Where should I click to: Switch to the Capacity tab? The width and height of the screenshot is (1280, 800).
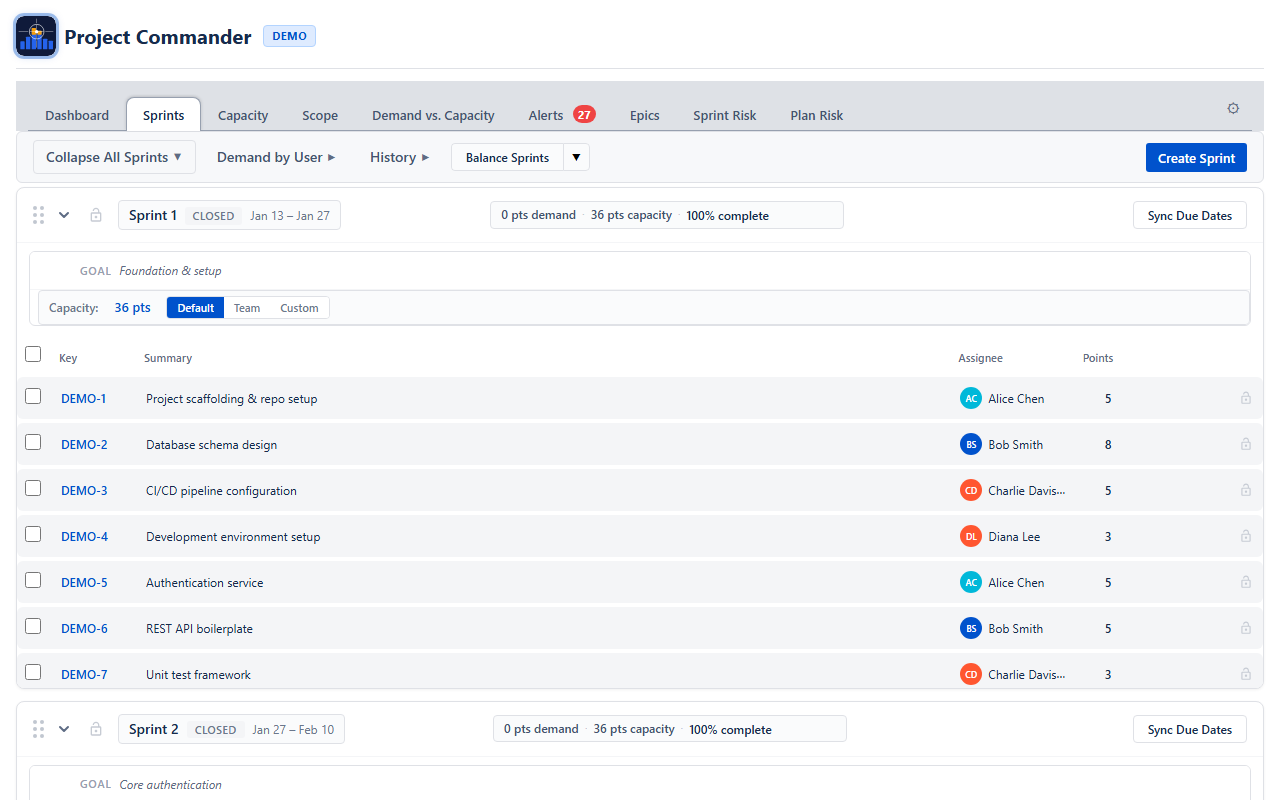(x=242, y=115)
